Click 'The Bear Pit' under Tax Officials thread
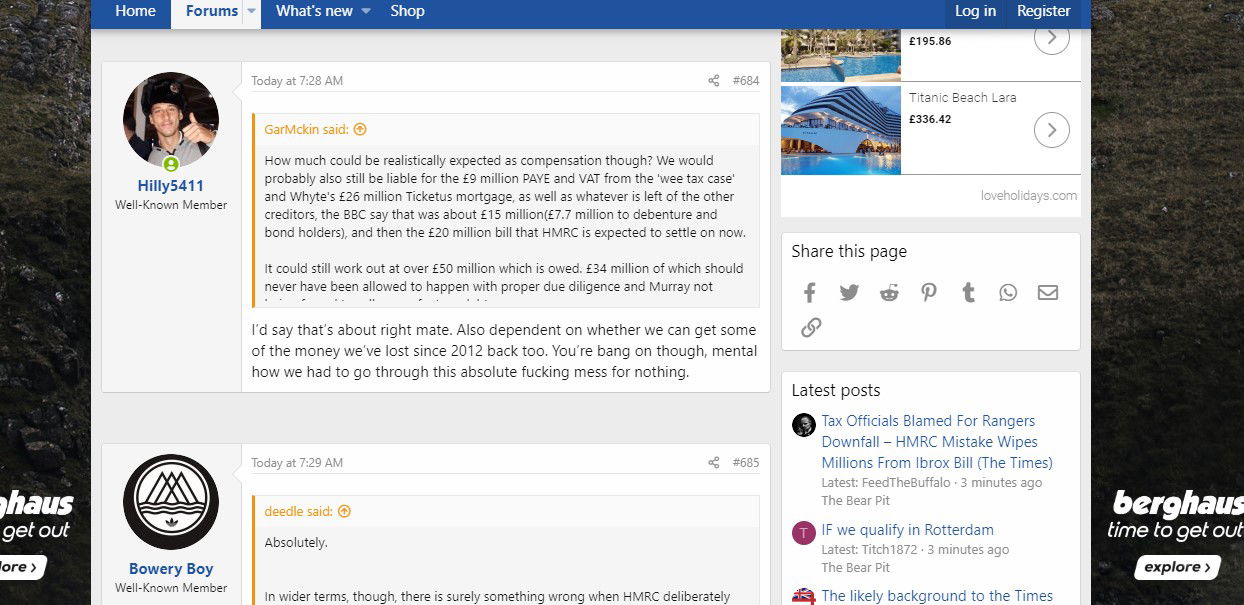This screenshot has width=1244, height=605. coord(856,501)
